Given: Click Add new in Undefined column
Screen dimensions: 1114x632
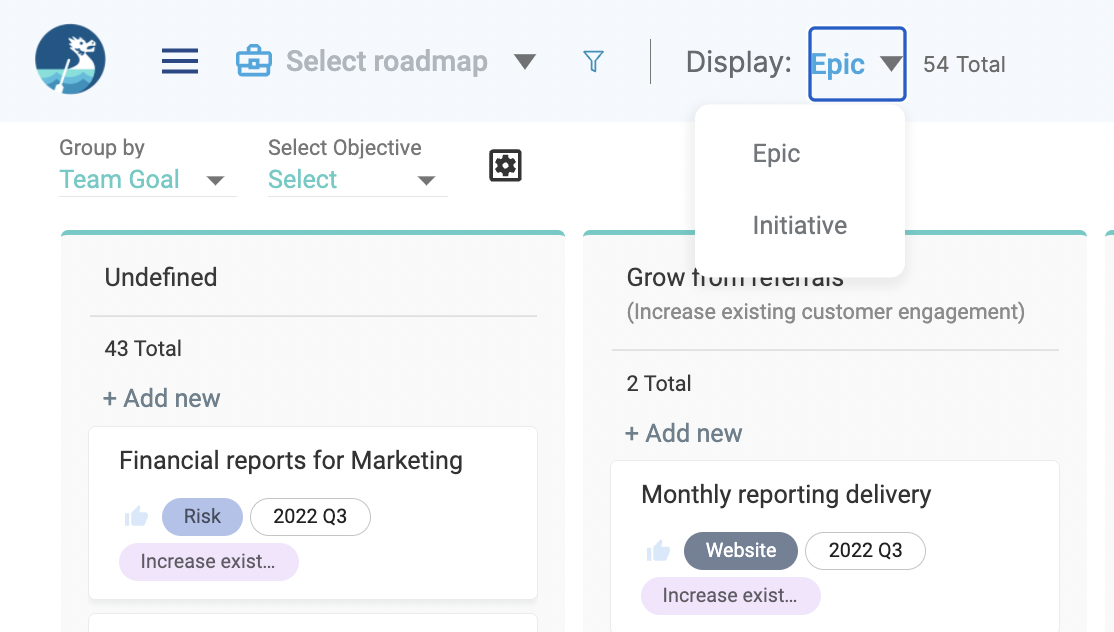Looking at the screenshot, I should point(162,398).
